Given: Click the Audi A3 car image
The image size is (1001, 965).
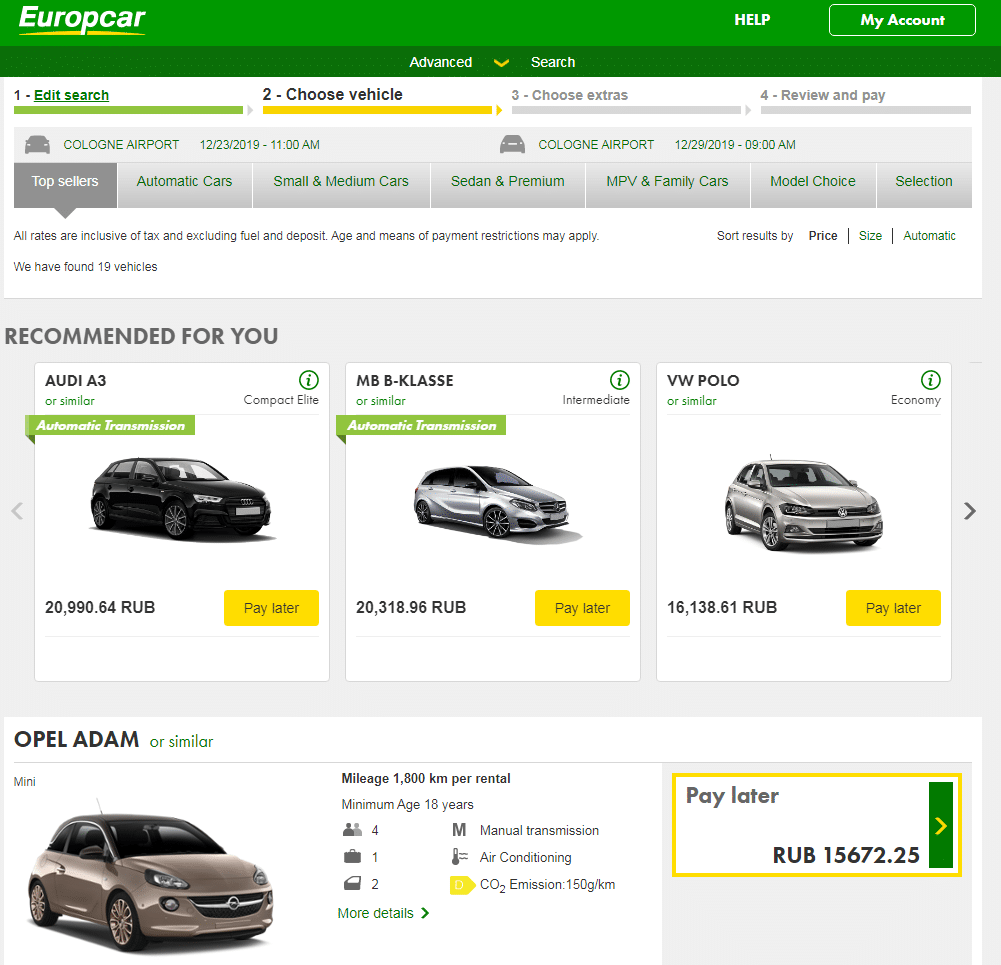Looking at the screenshot, I should (181, 498).
